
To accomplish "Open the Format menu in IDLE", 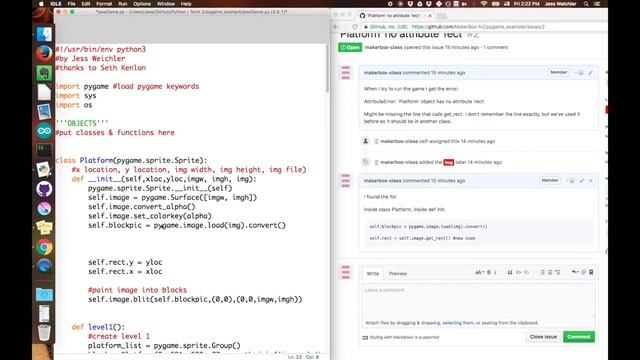I will 104,4.
